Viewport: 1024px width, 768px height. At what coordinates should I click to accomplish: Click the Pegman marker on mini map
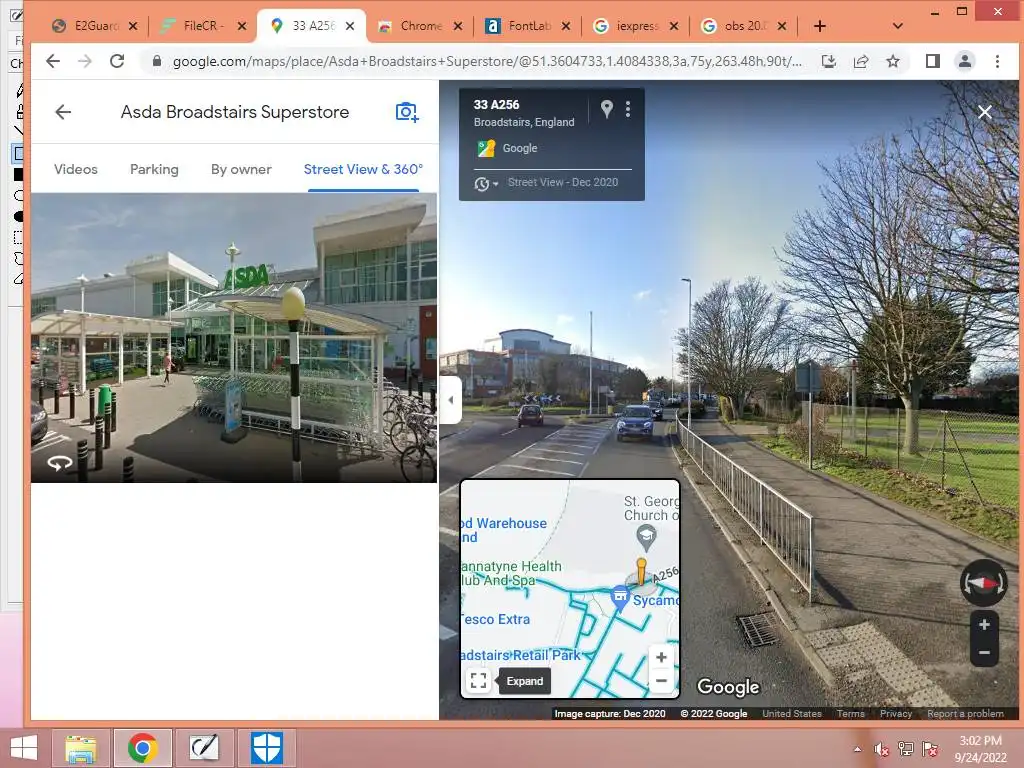tap(641, 571)
